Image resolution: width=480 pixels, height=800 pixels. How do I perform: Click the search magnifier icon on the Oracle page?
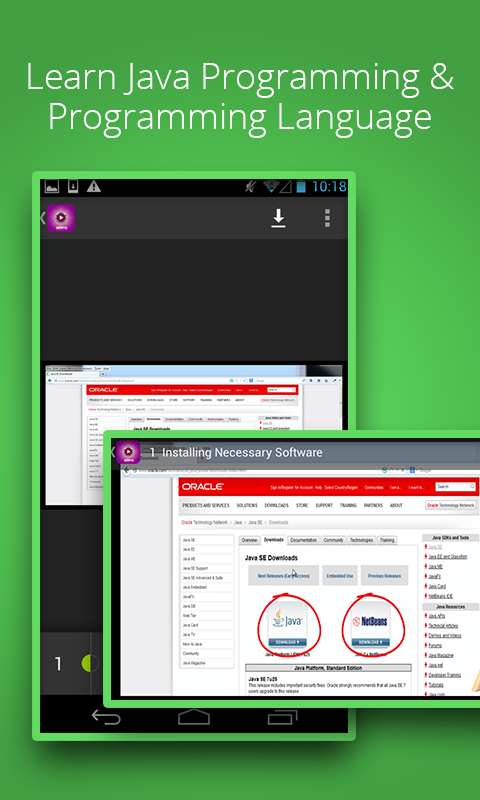472,487
